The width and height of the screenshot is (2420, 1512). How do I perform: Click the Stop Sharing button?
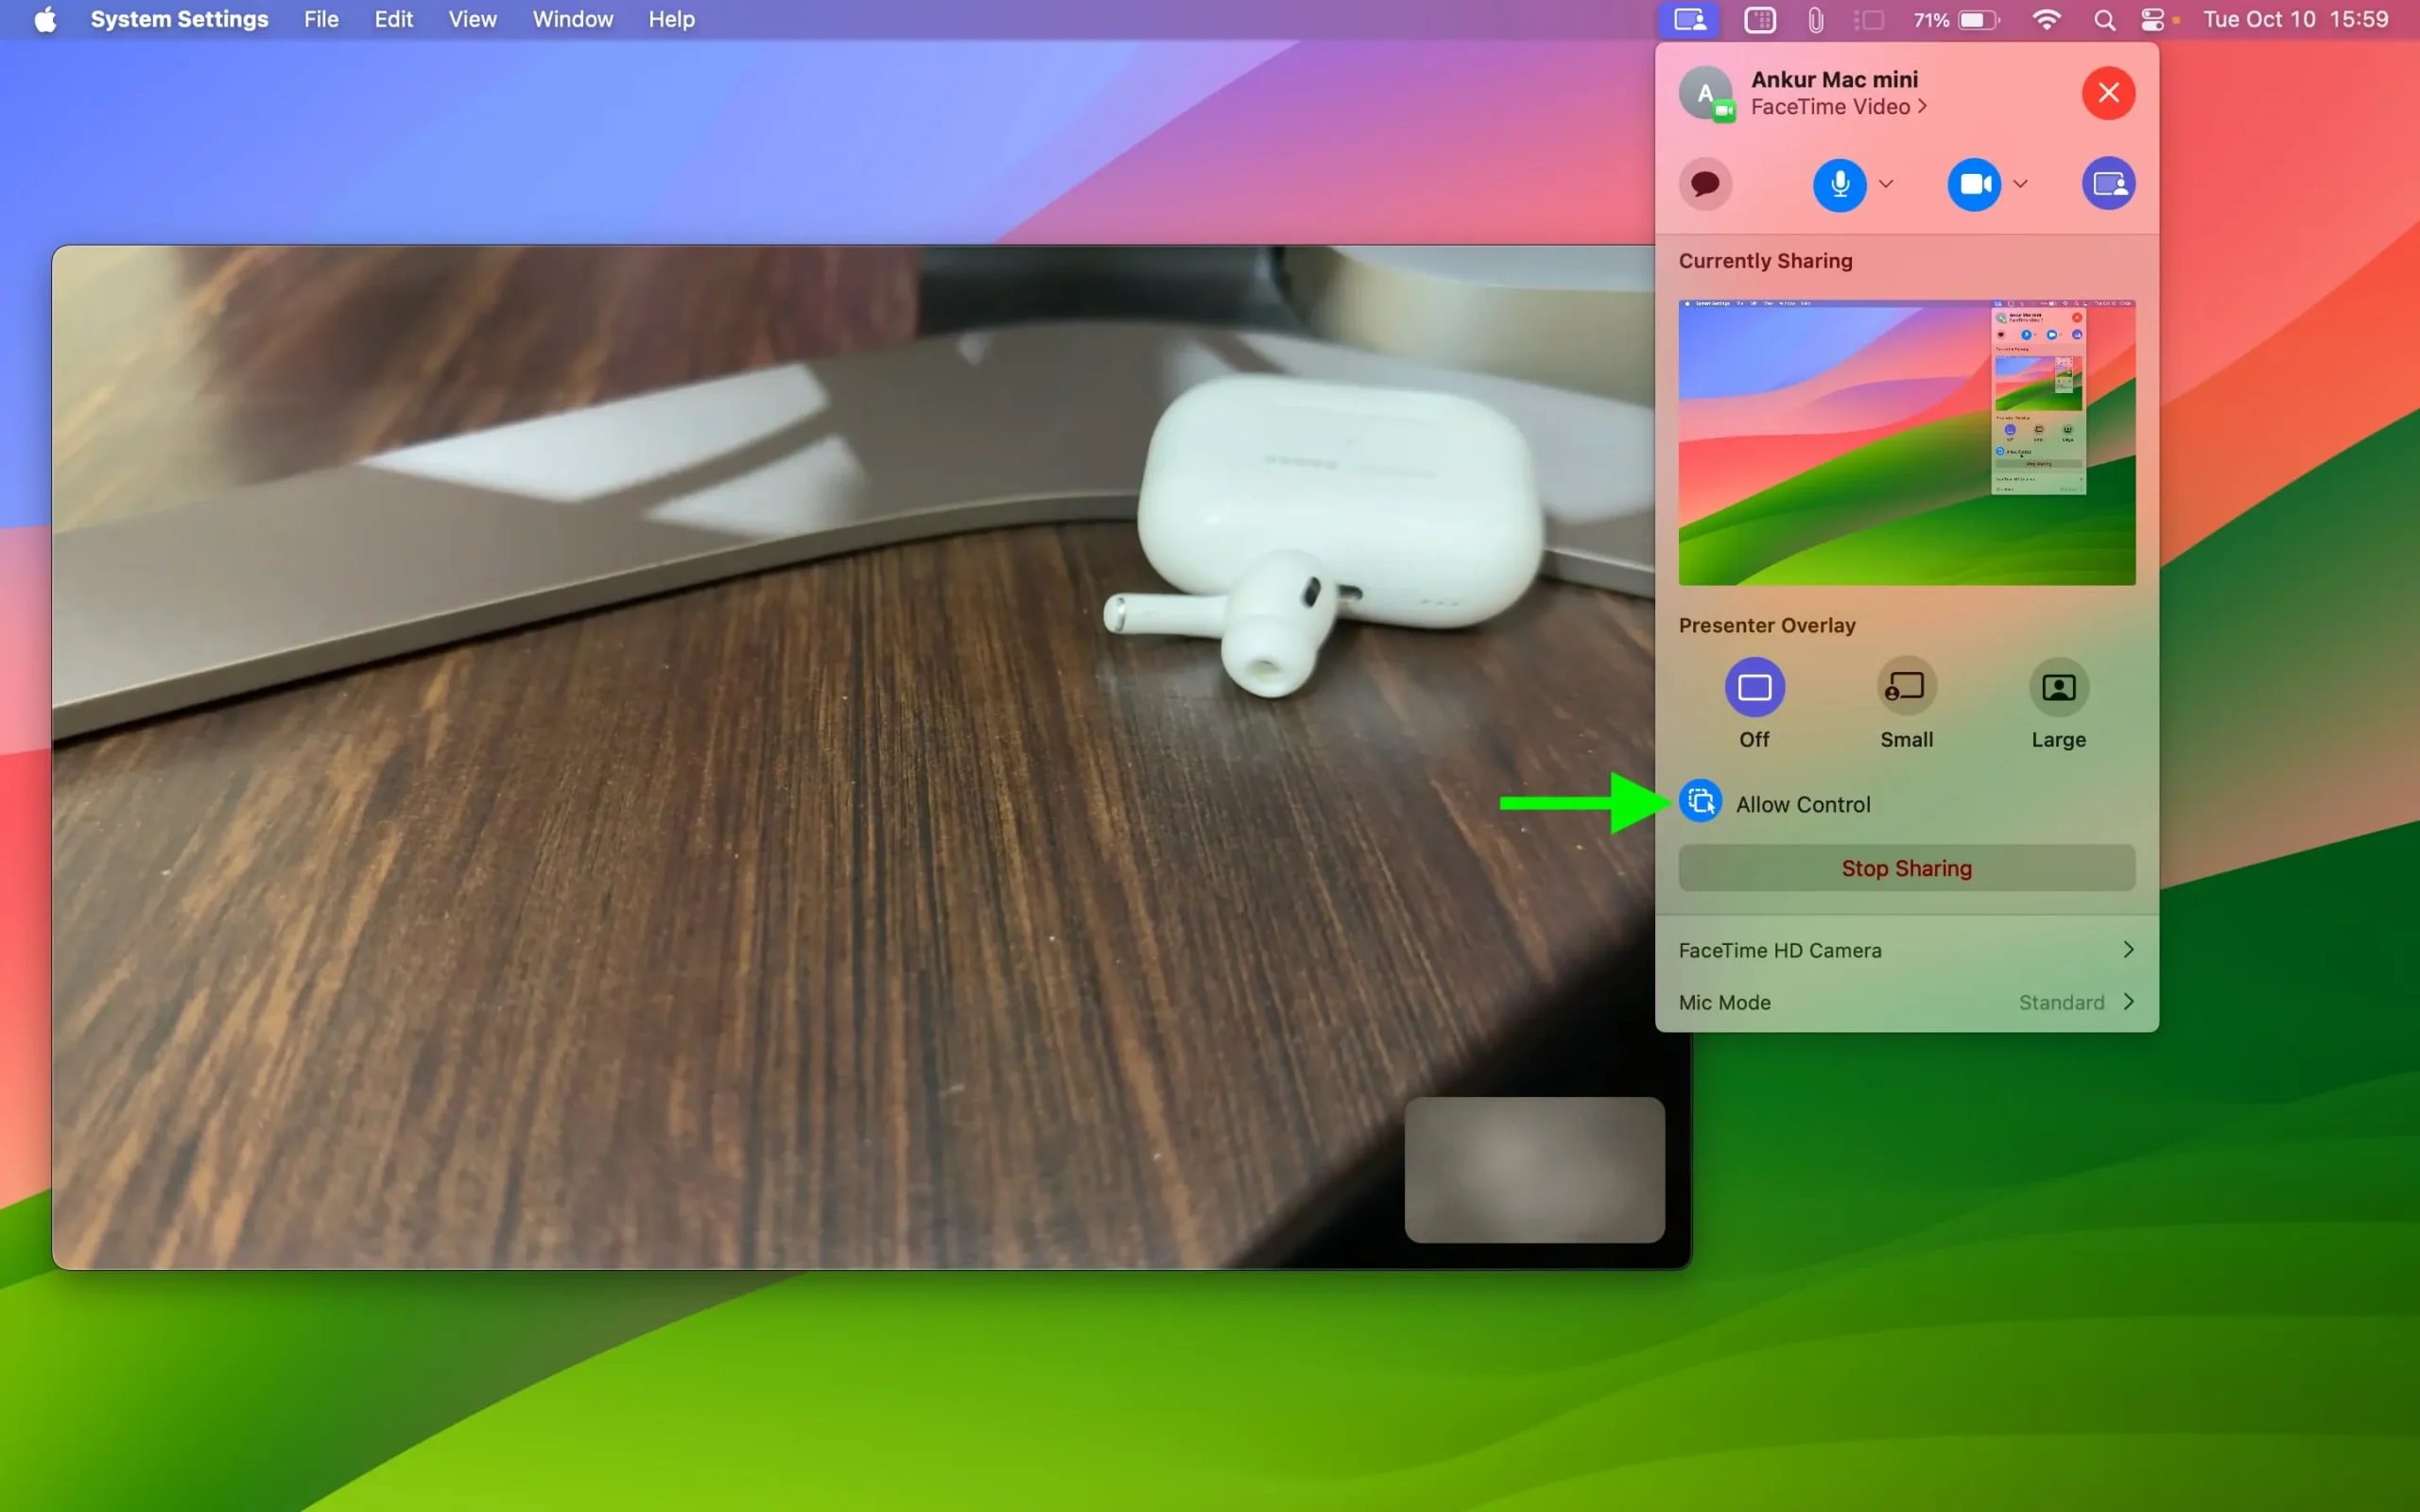[1906, 868]
